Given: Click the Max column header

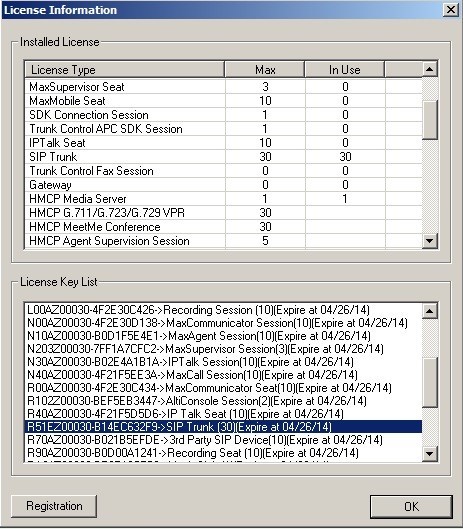Looking at the screenshot, I should tap(265, 70).
